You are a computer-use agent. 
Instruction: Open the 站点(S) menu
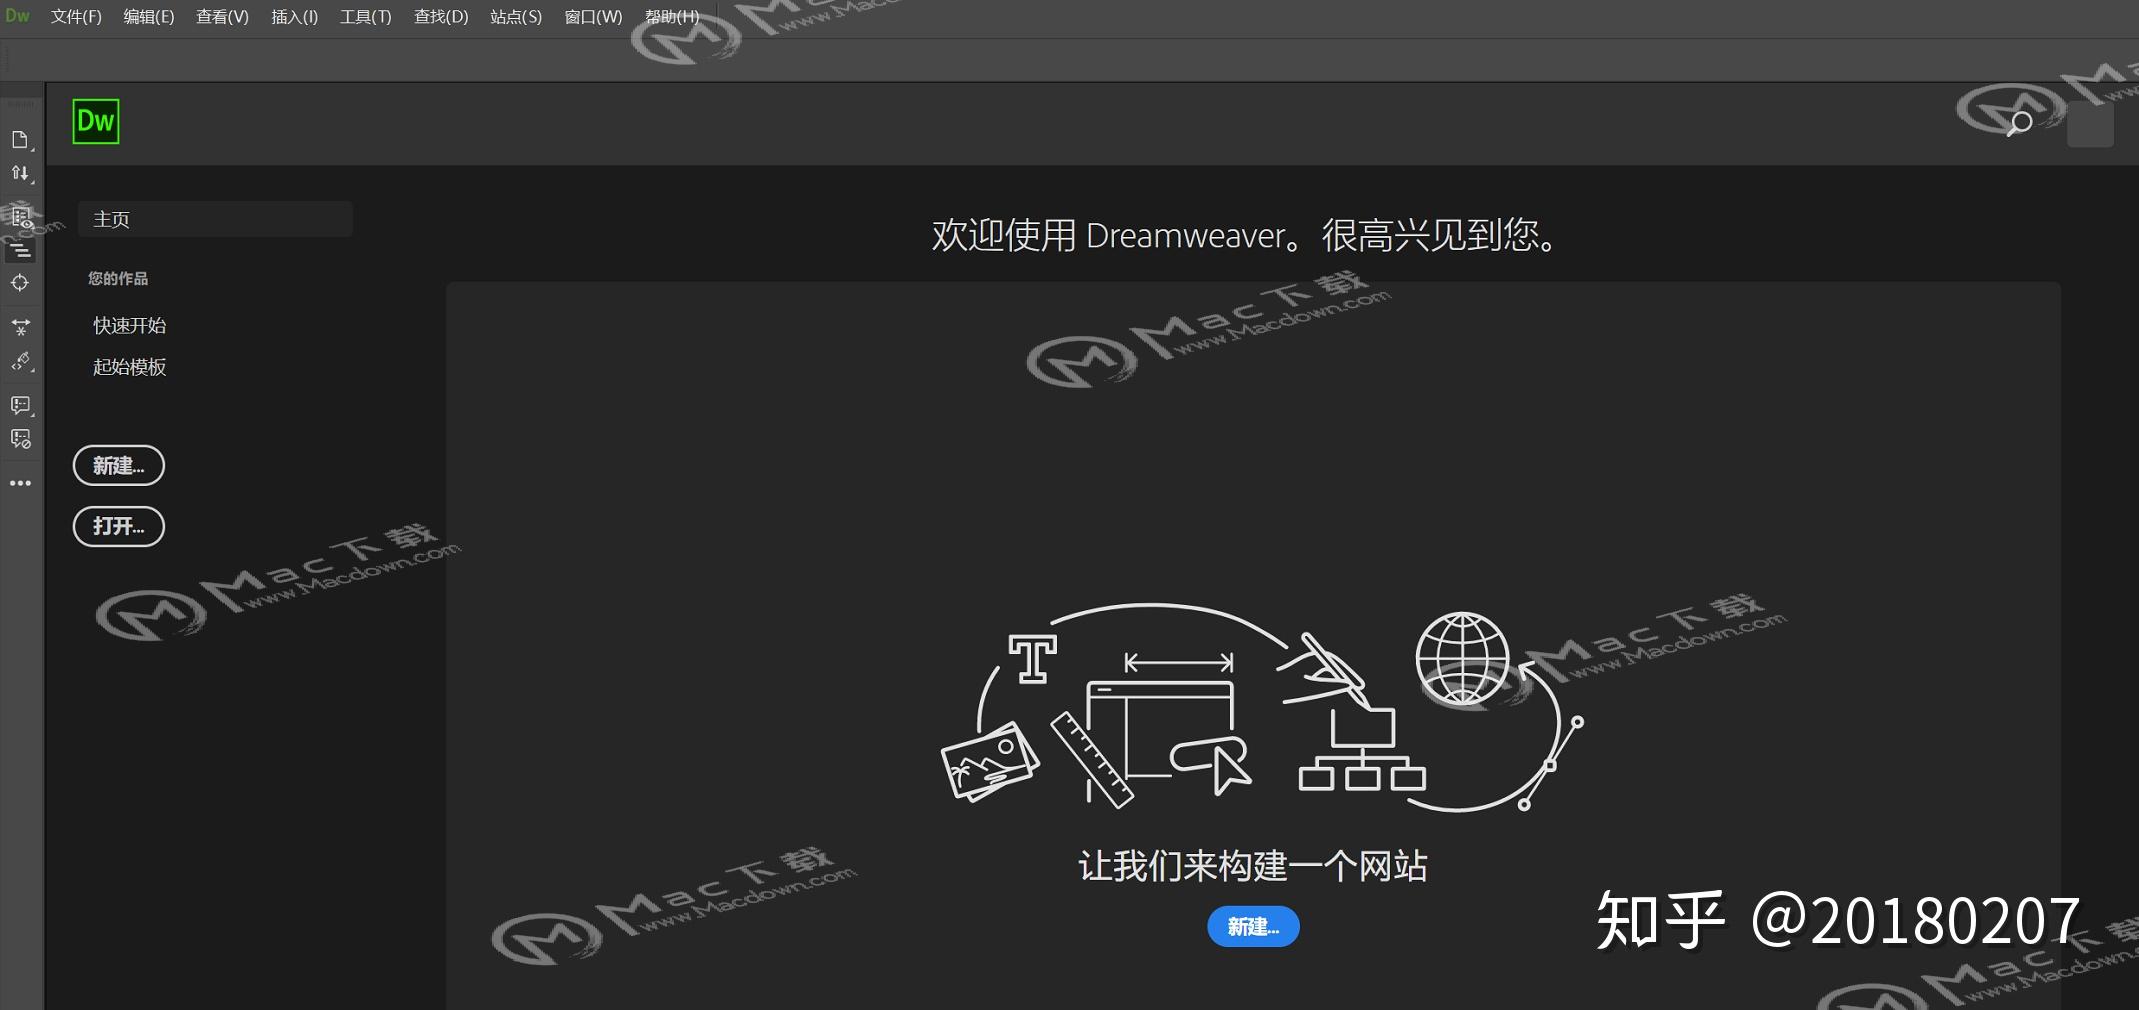pos(516,17)
